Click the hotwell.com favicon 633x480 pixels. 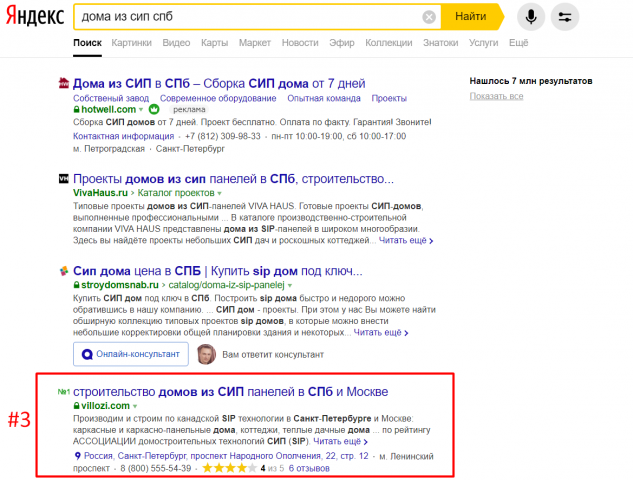point(64,83)
